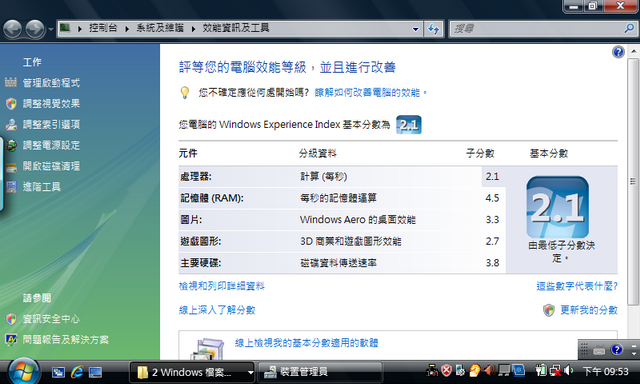Click volume speaker tray icon beside clock
640x384 pixels.
tap(568, 371)
